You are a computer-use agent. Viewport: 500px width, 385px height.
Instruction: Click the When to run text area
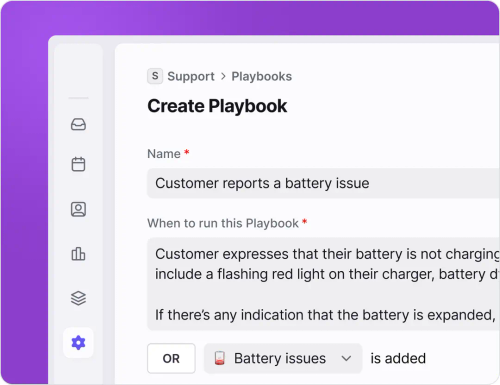323,284
